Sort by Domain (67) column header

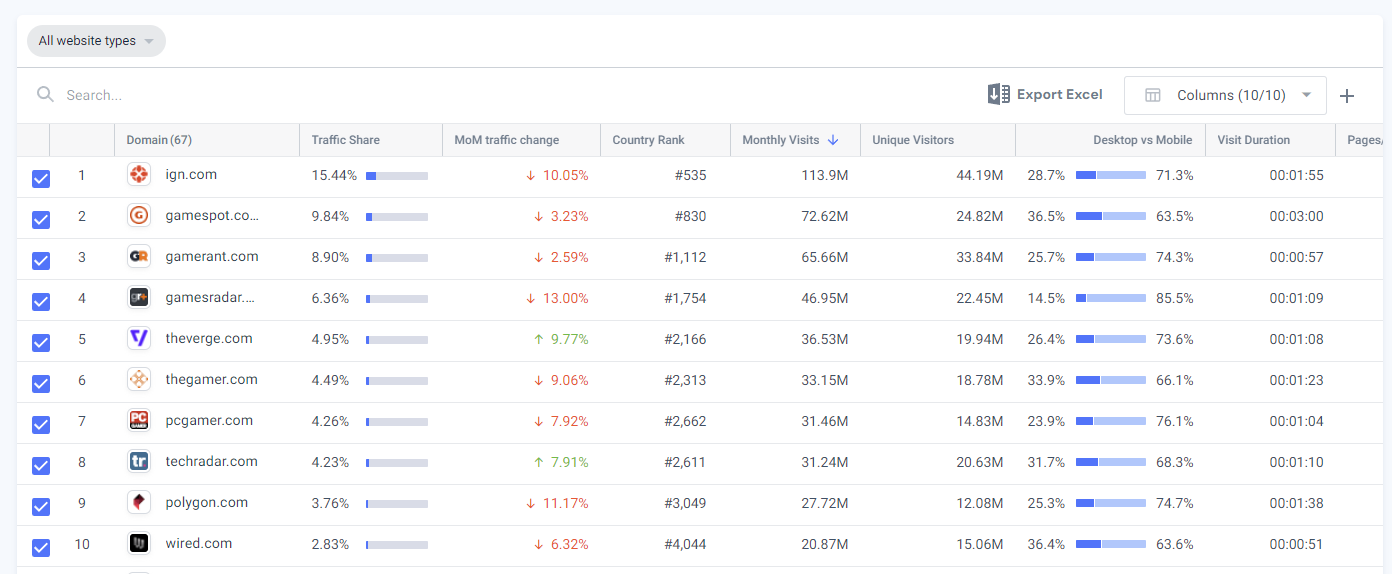[159, 140]
